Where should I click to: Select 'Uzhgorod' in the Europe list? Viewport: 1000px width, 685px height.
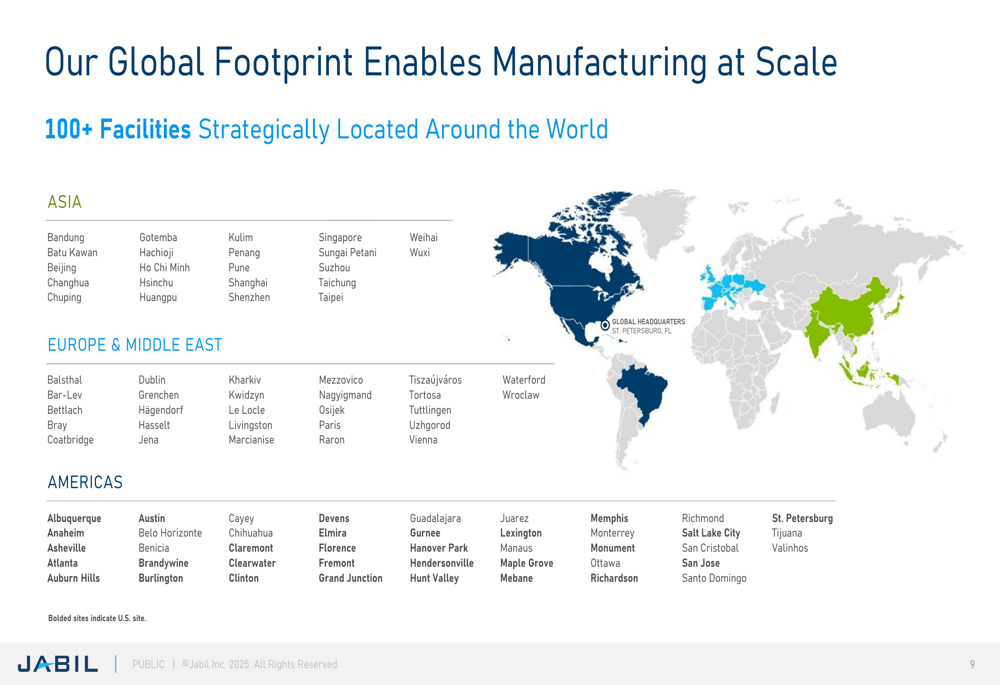[429, 425]
